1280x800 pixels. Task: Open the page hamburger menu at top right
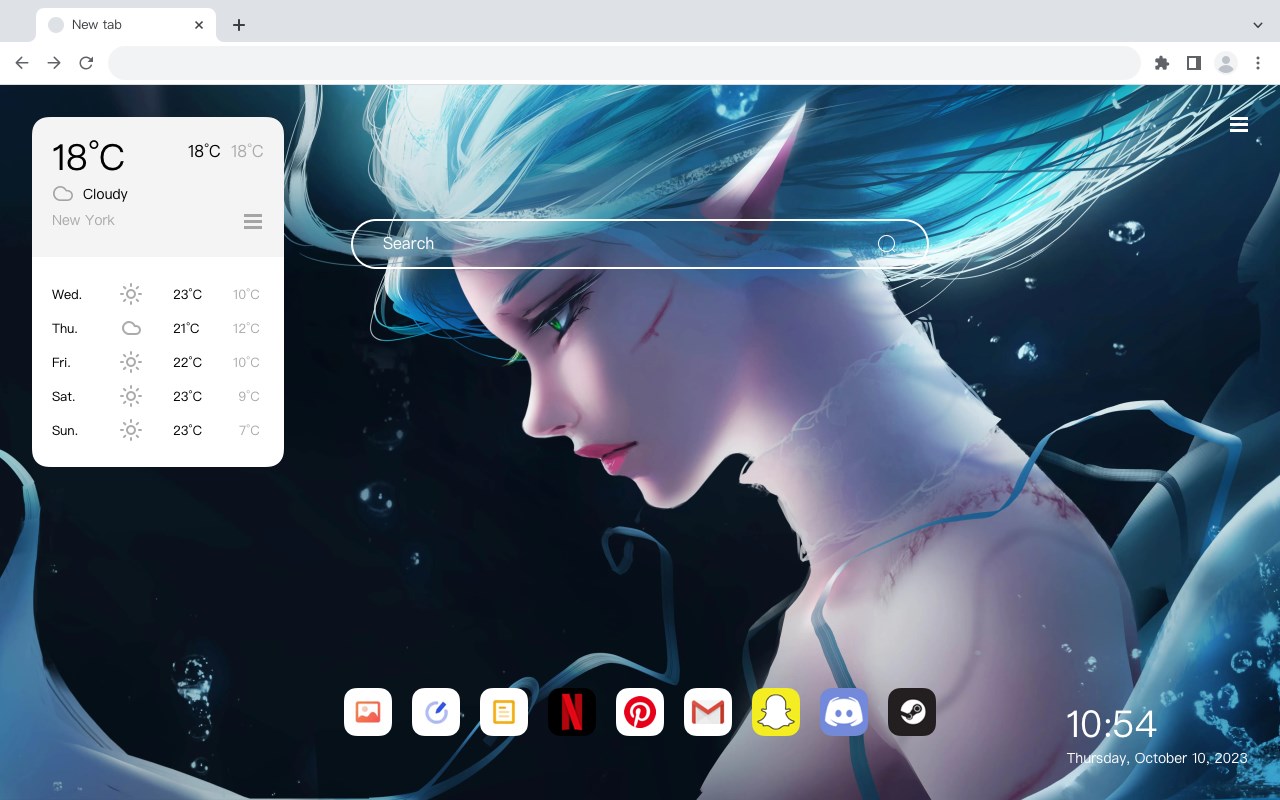pyautogui.click(x=1239, y=125)
